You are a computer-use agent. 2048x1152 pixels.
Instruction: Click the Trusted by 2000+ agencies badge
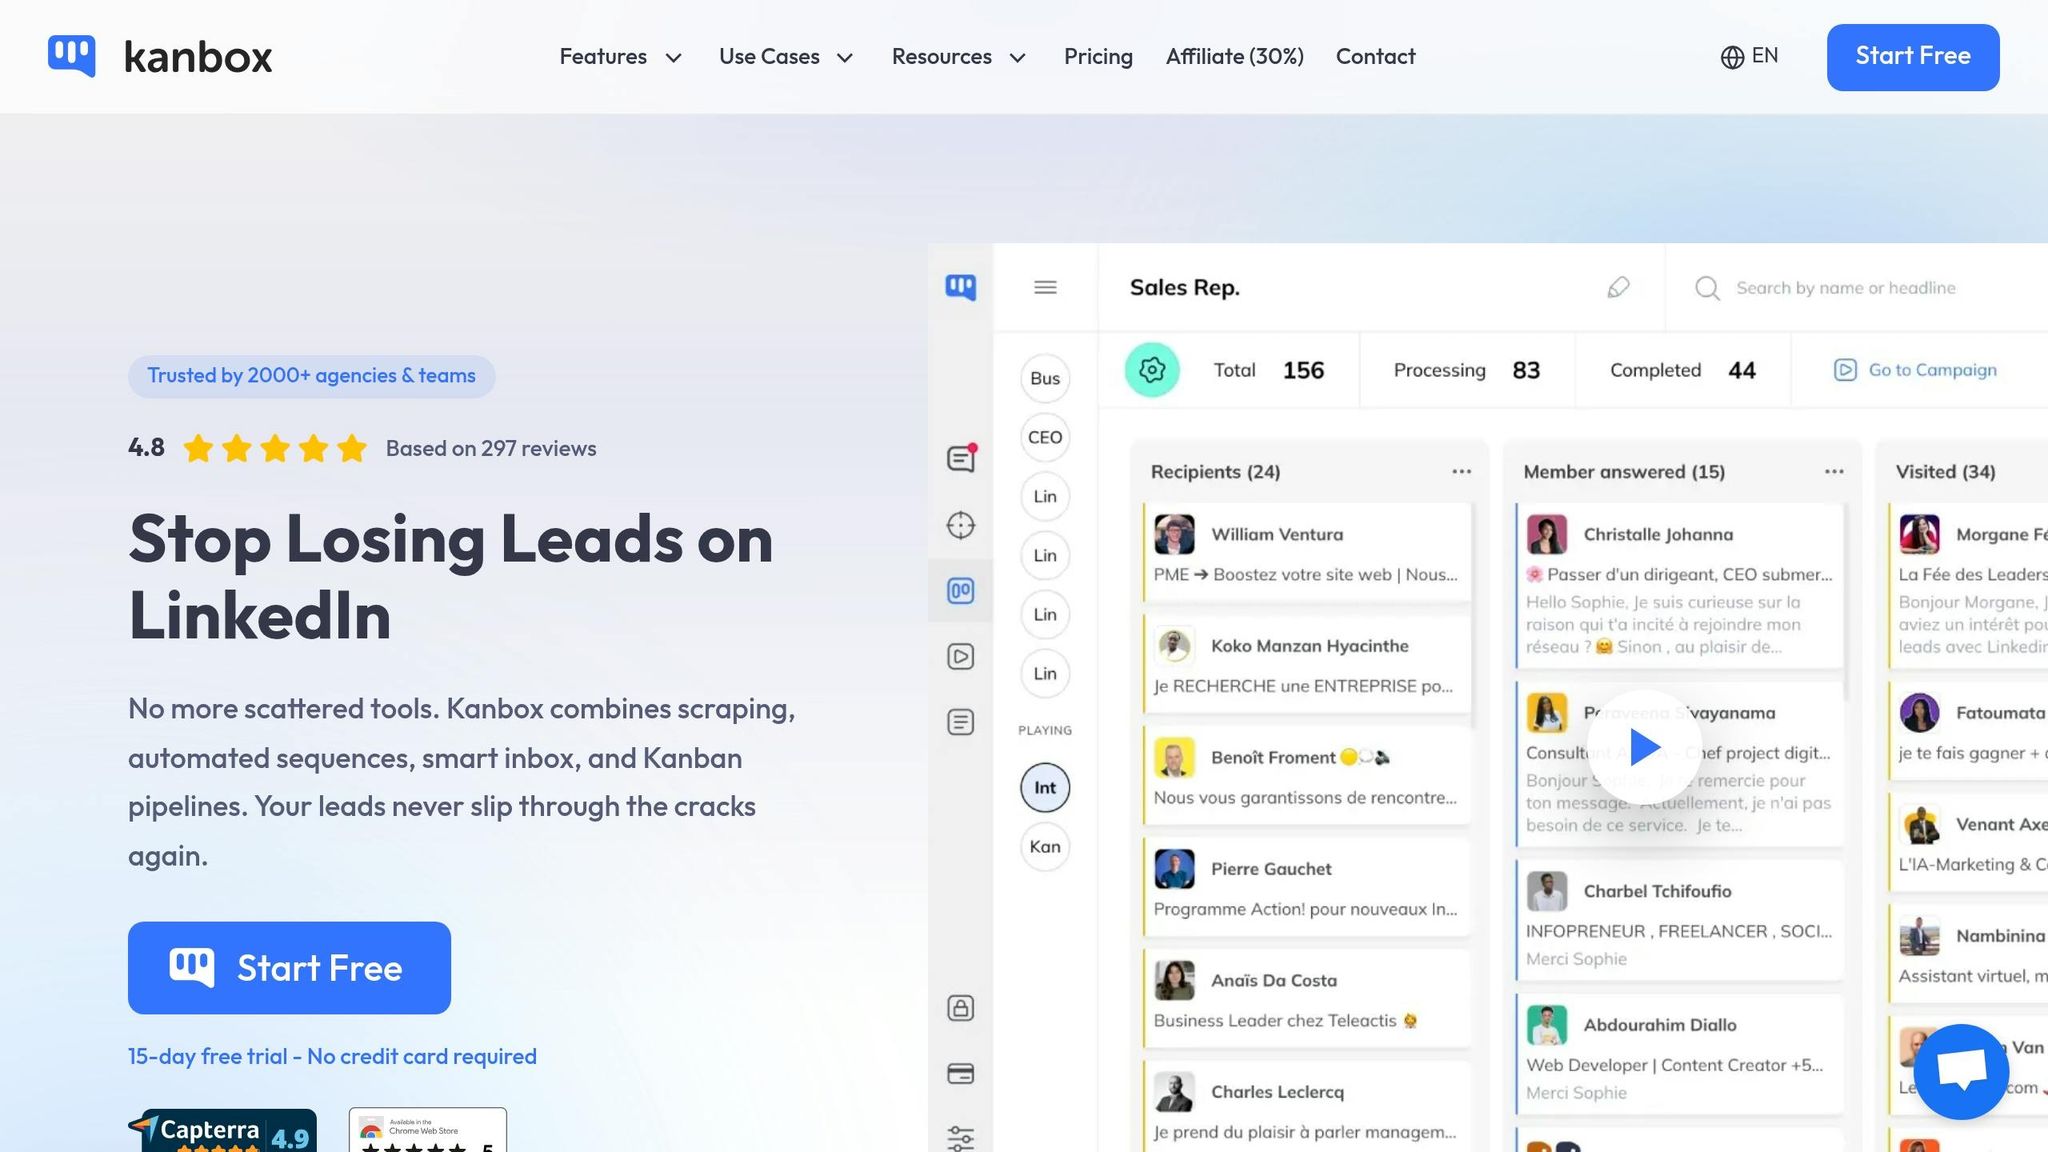[x=312, y=376]
